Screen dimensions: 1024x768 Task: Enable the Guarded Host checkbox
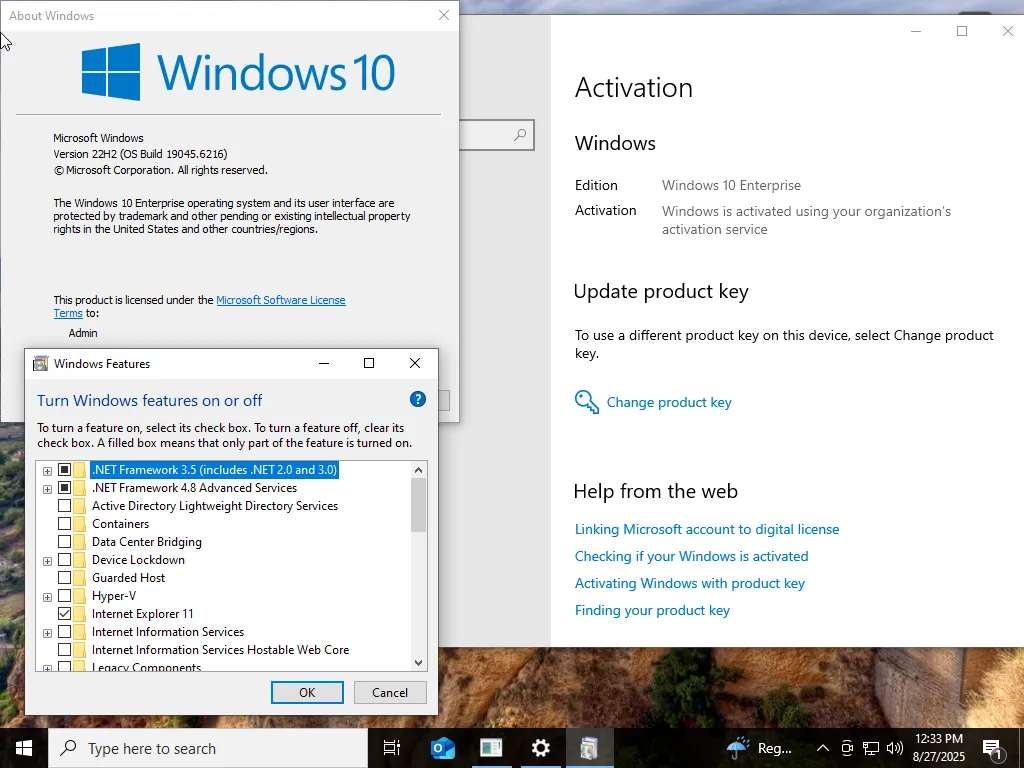(x=64, y=577)
